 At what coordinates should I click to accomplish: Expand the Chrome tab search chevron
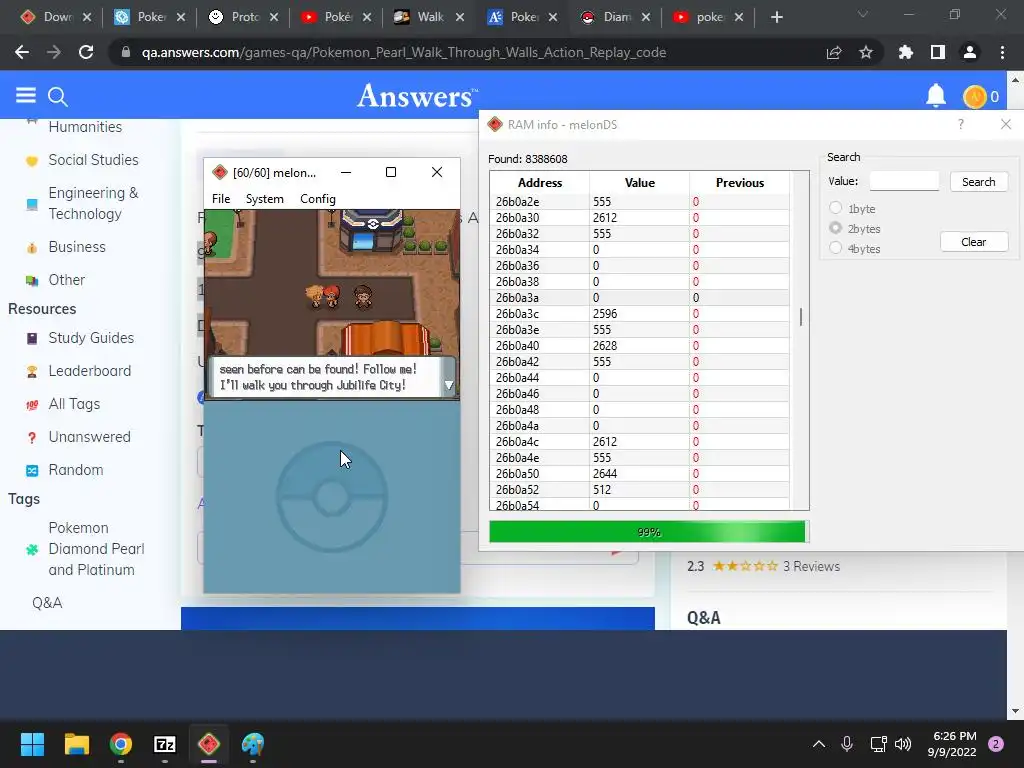pos(863,14)
